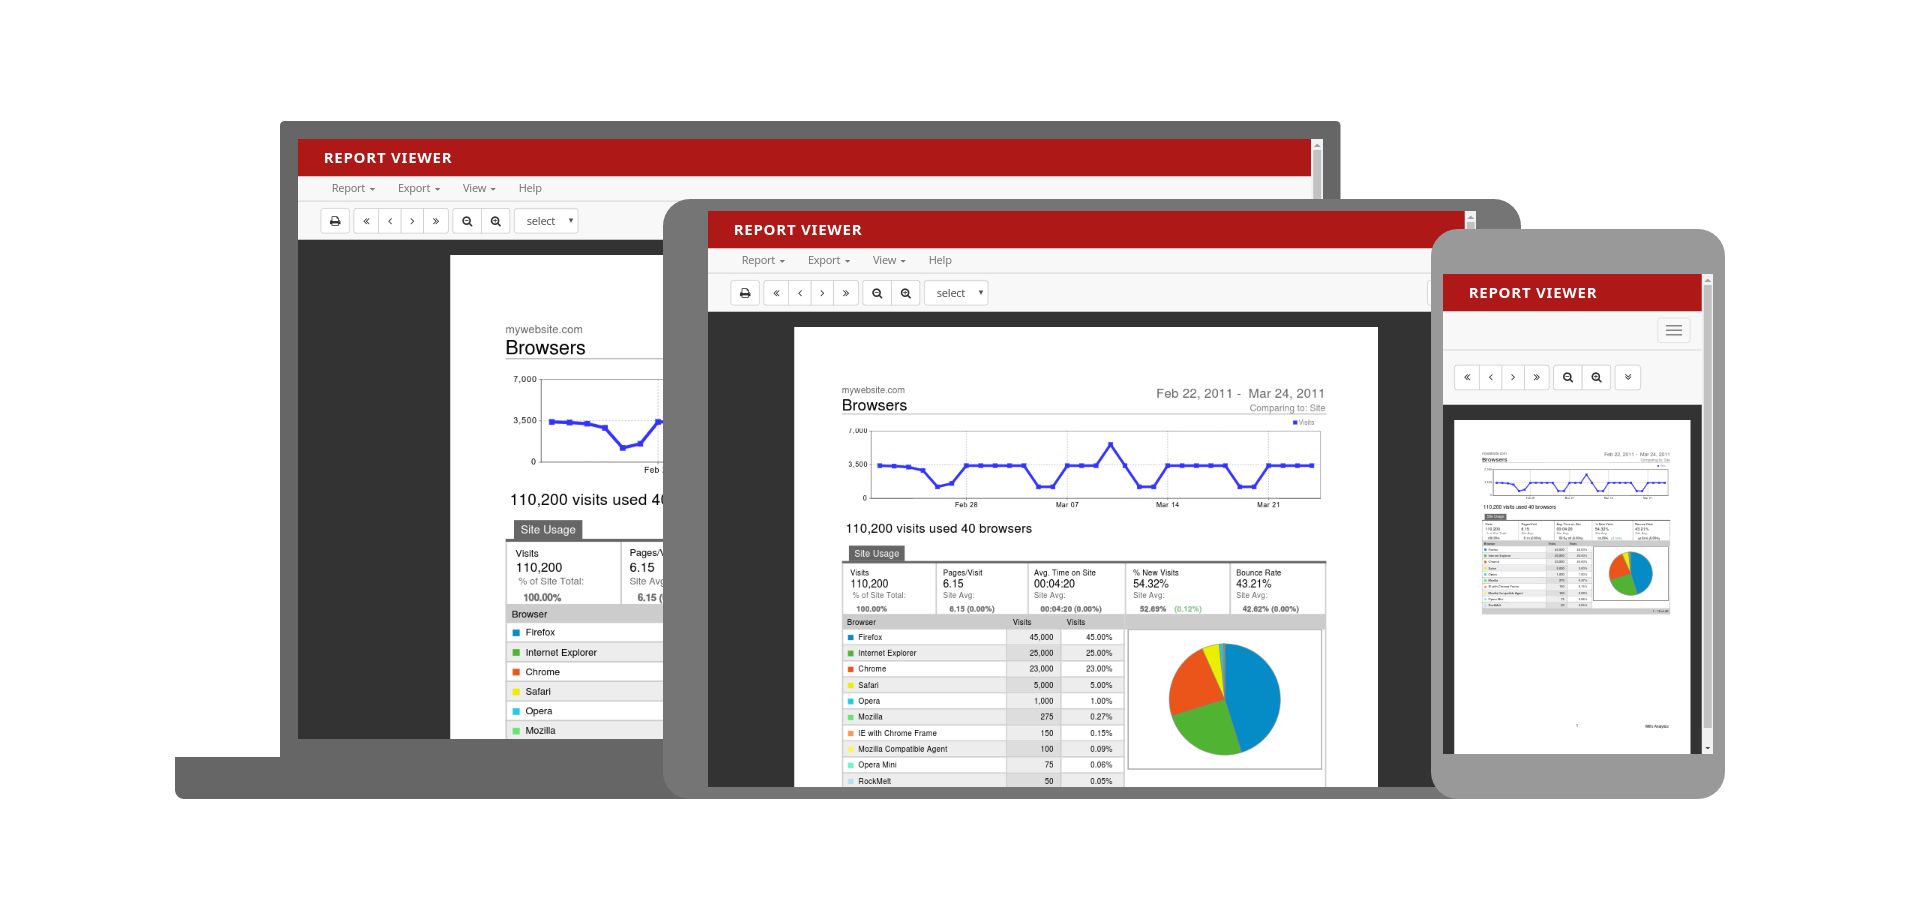This screenshot has width=1917, height=913.
Task: Go to previous page in tablet viewer
Action: click(800, 293)
